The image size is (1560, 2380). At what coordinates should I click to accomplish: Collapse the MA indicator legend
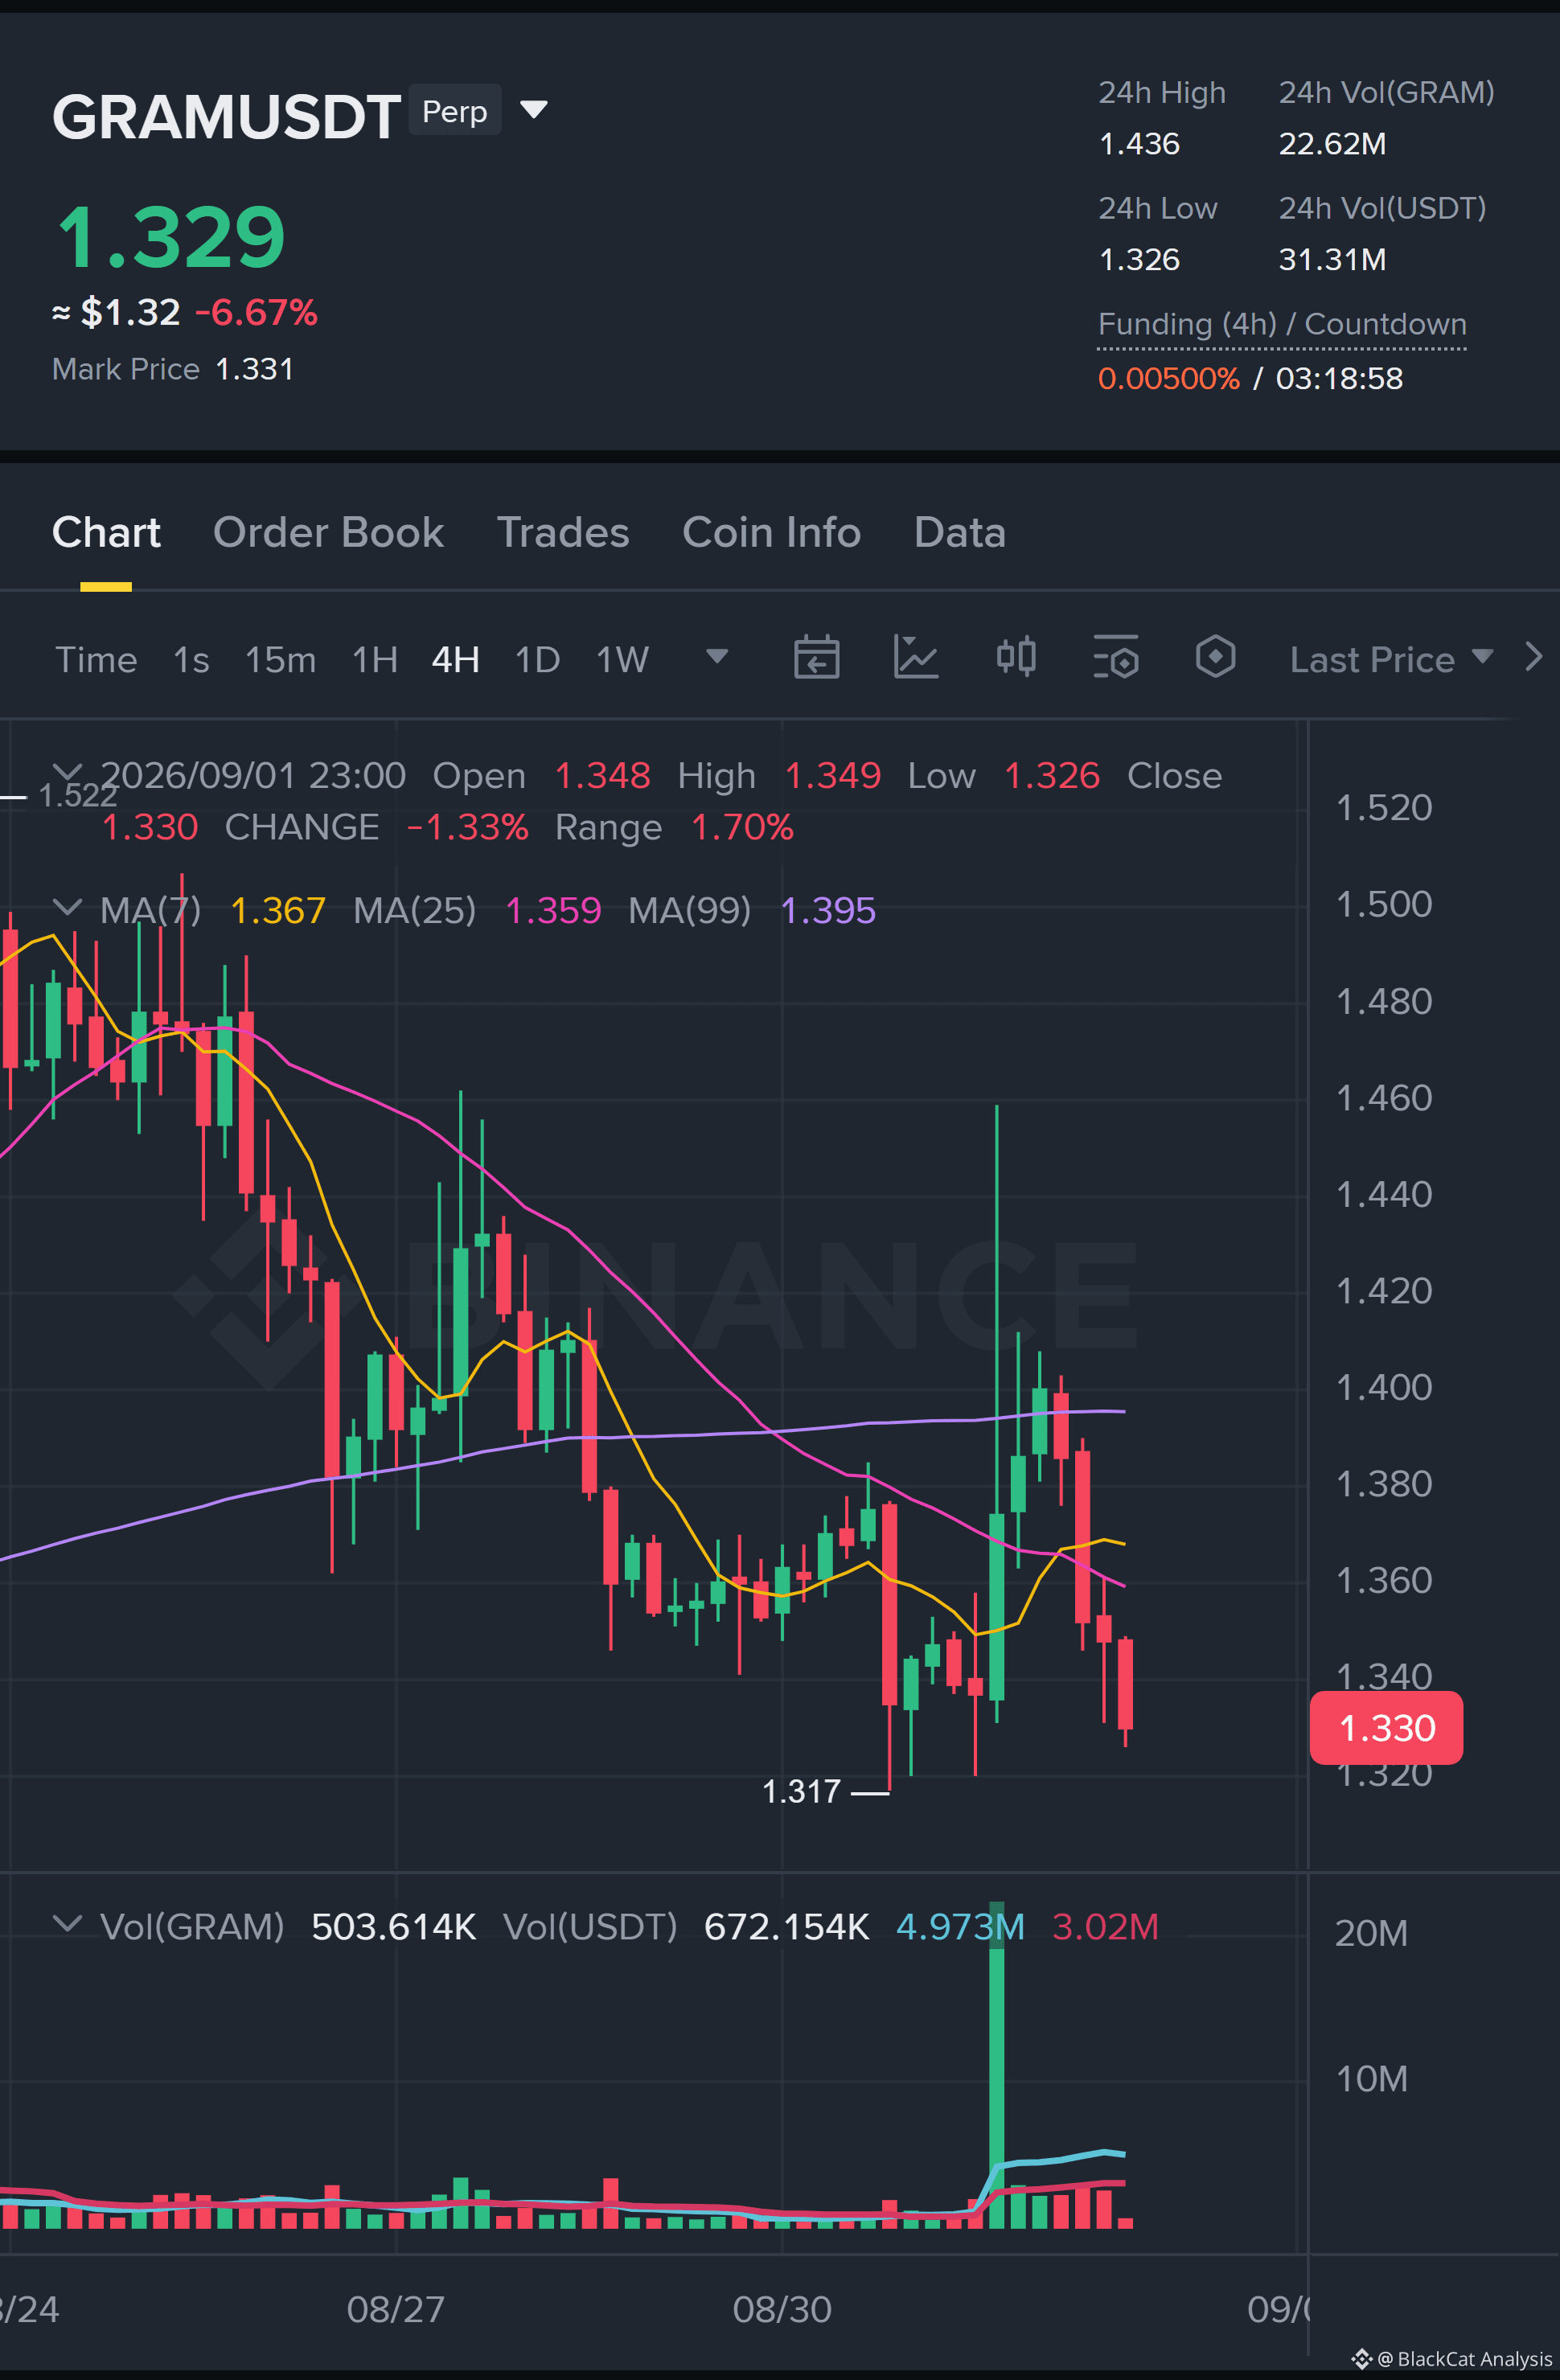(67, 908)
